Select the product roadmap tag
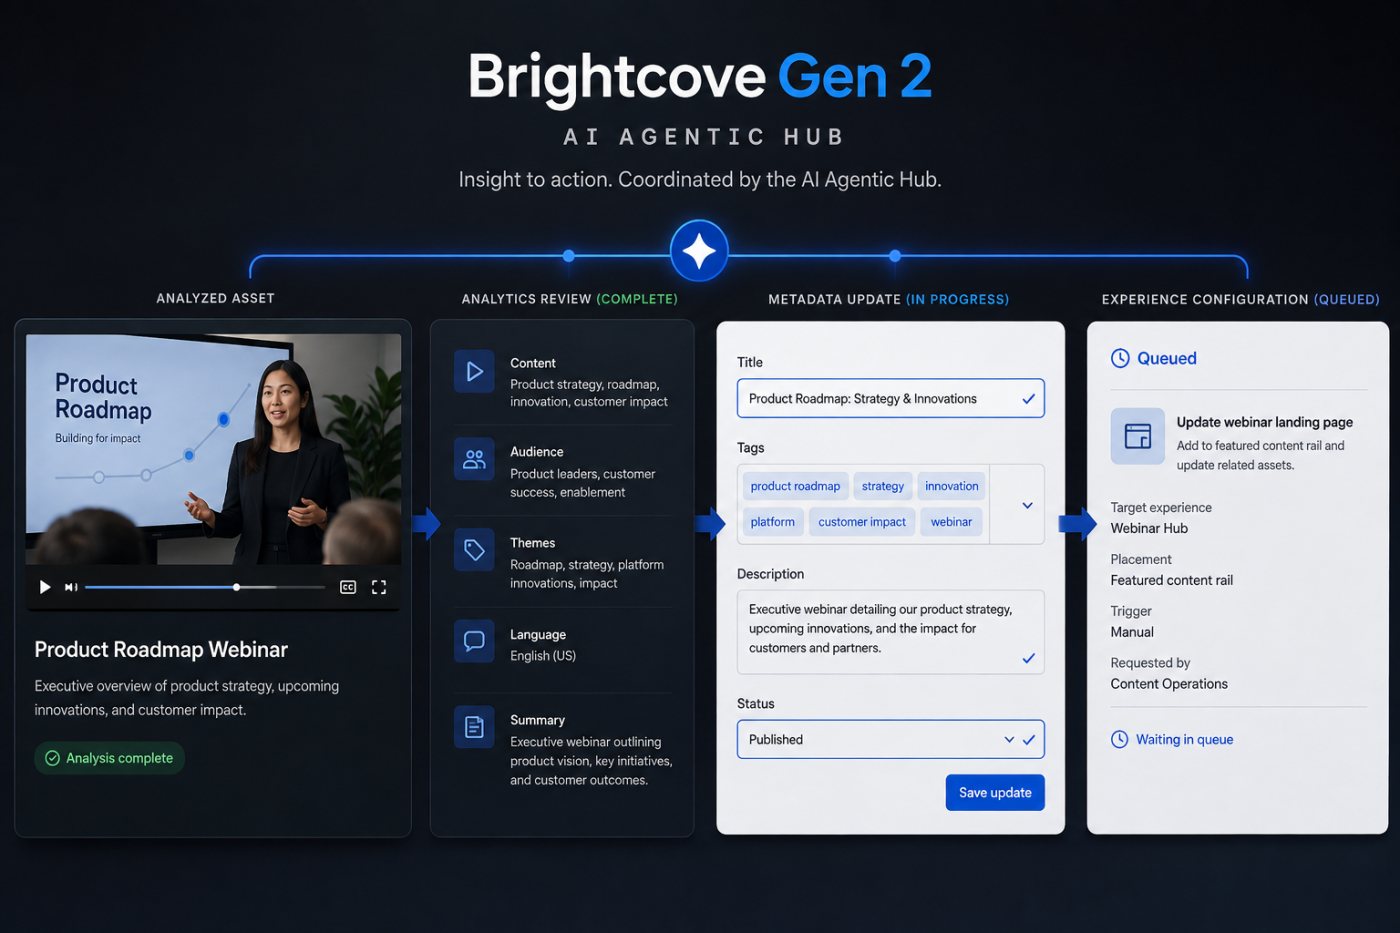Screen dimensions: 1400x933 (x=795, y=486)
